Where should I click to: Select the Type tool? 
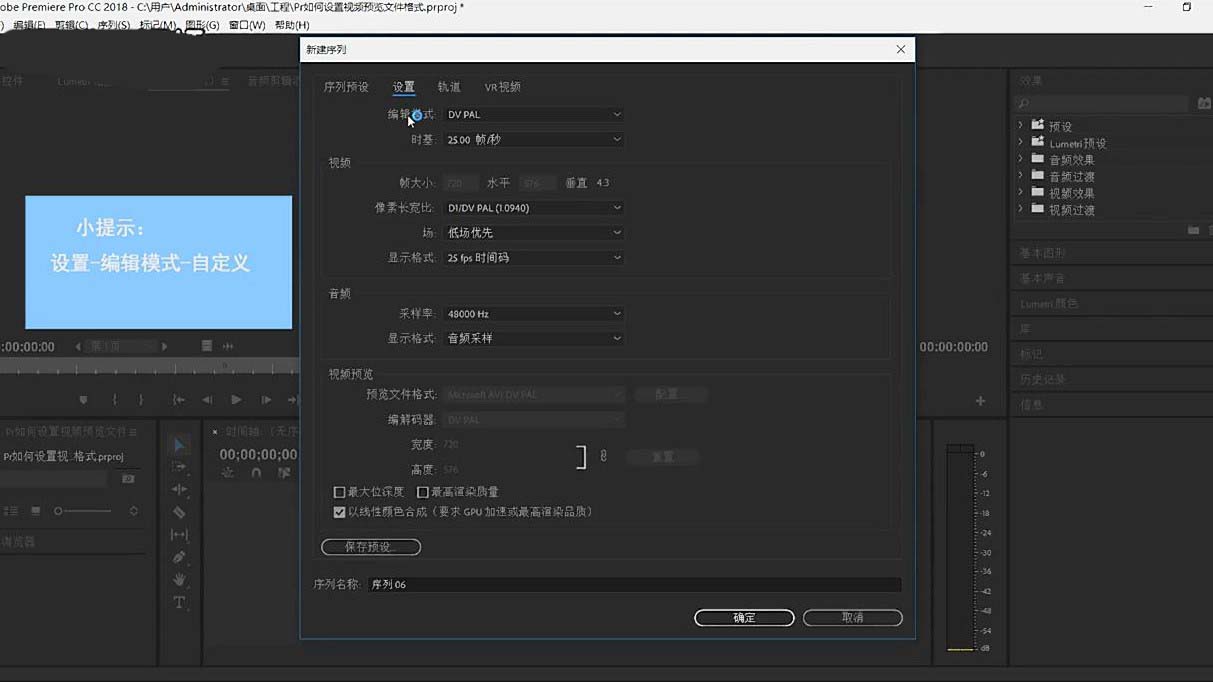click(180, 602)
